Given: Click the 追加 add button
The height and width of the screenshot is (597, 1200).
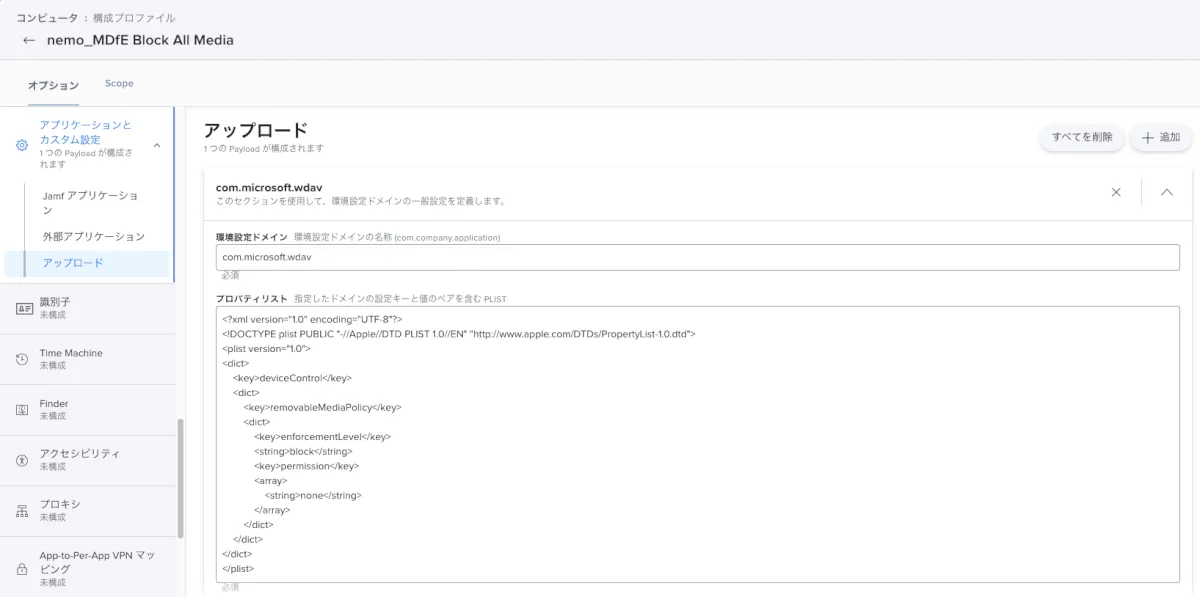Looking at the screenshot, I should coord(1161,138).
